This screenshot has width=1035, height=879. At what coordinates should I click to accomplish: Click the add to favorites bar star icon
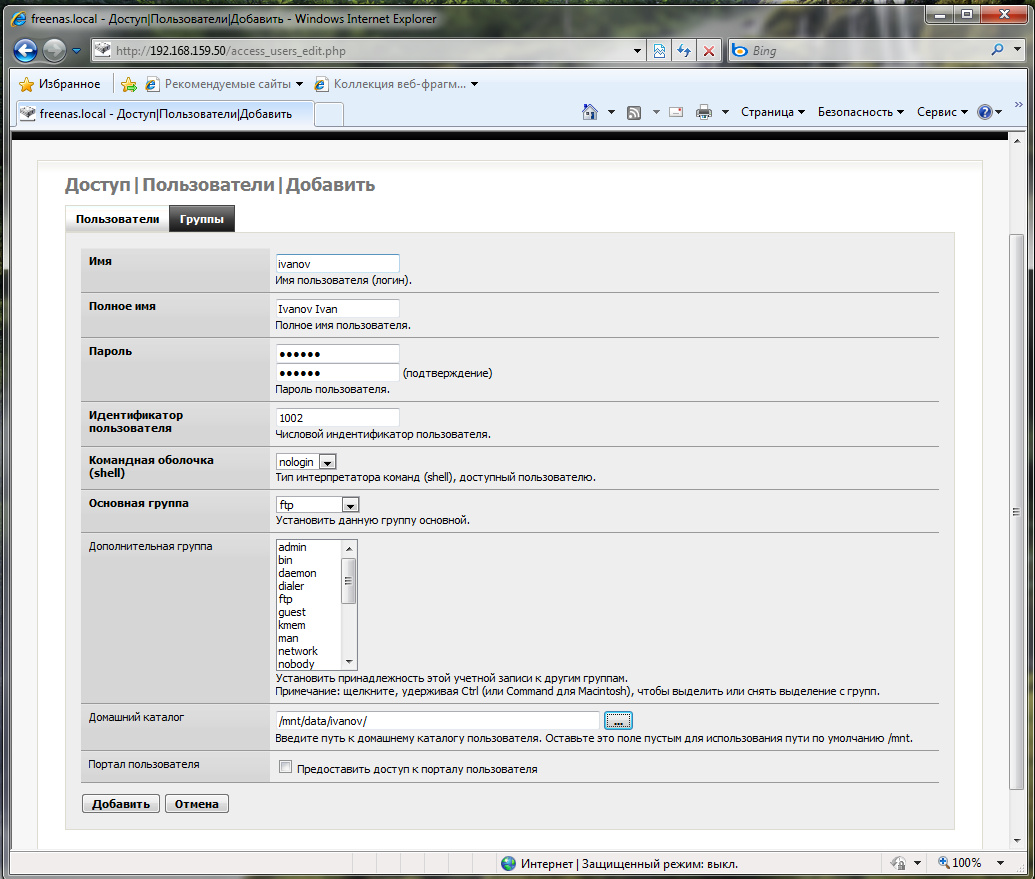click(129, 84)
